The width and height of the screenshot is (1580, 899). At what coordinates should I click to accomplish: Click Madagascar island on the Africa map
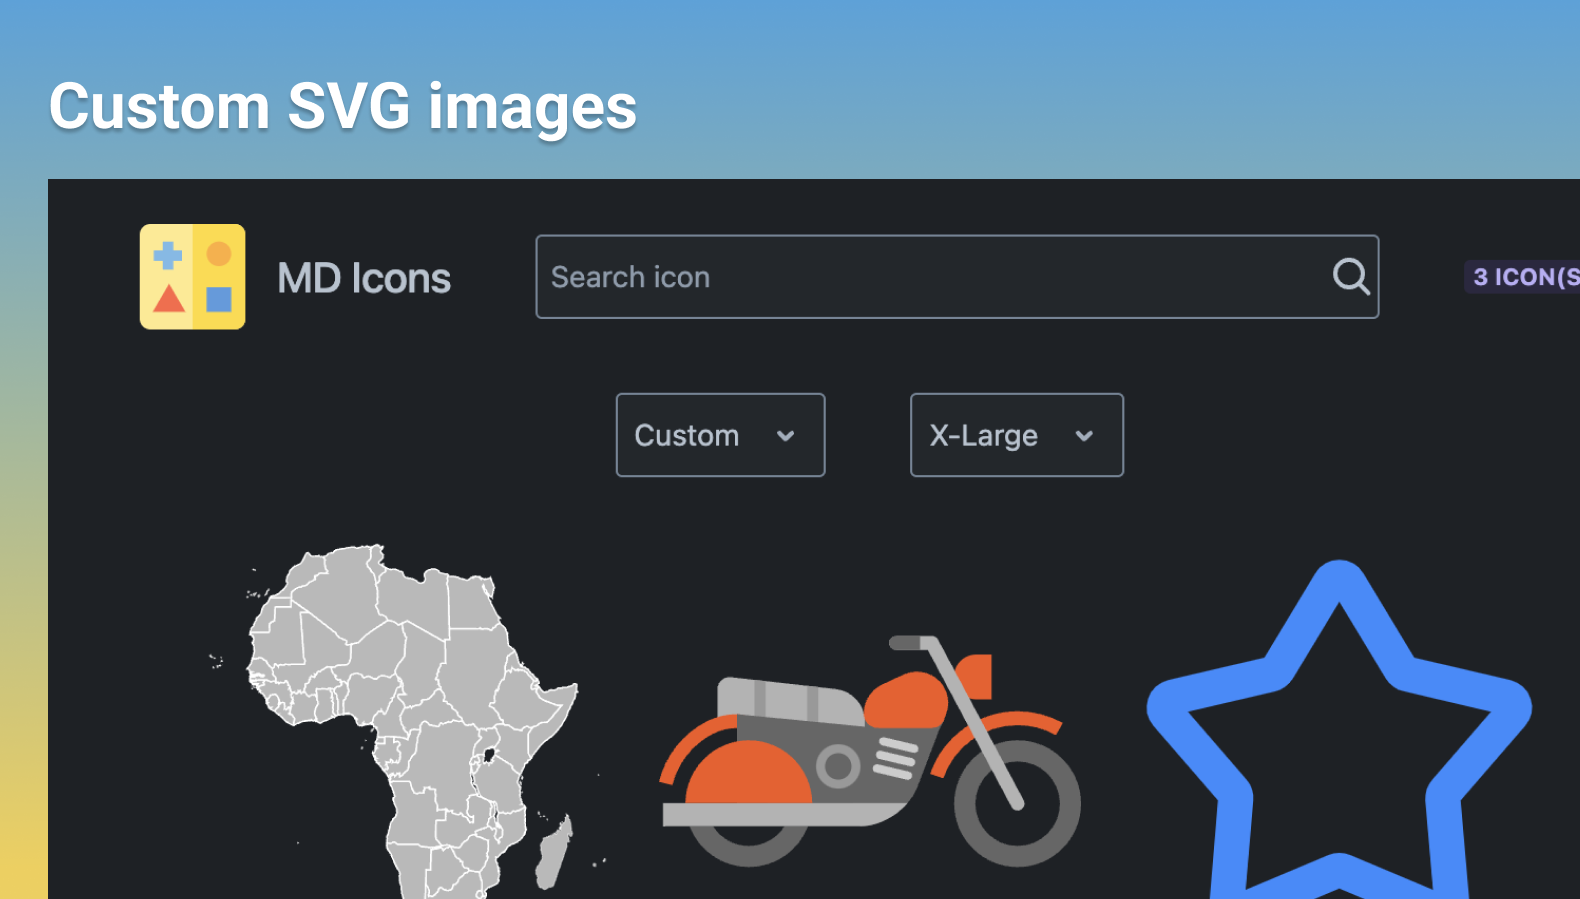pos(554,852)
